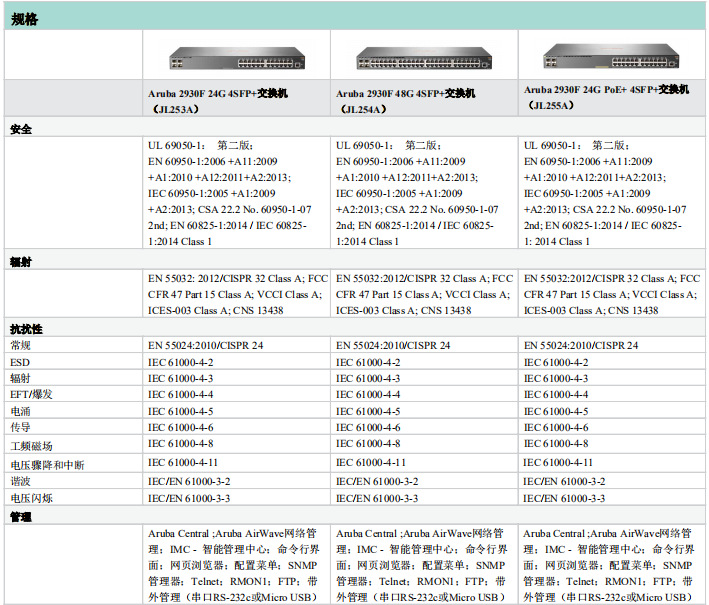Click IEC 61000-4-11 in the JL255A column

(x=558, y=463)
